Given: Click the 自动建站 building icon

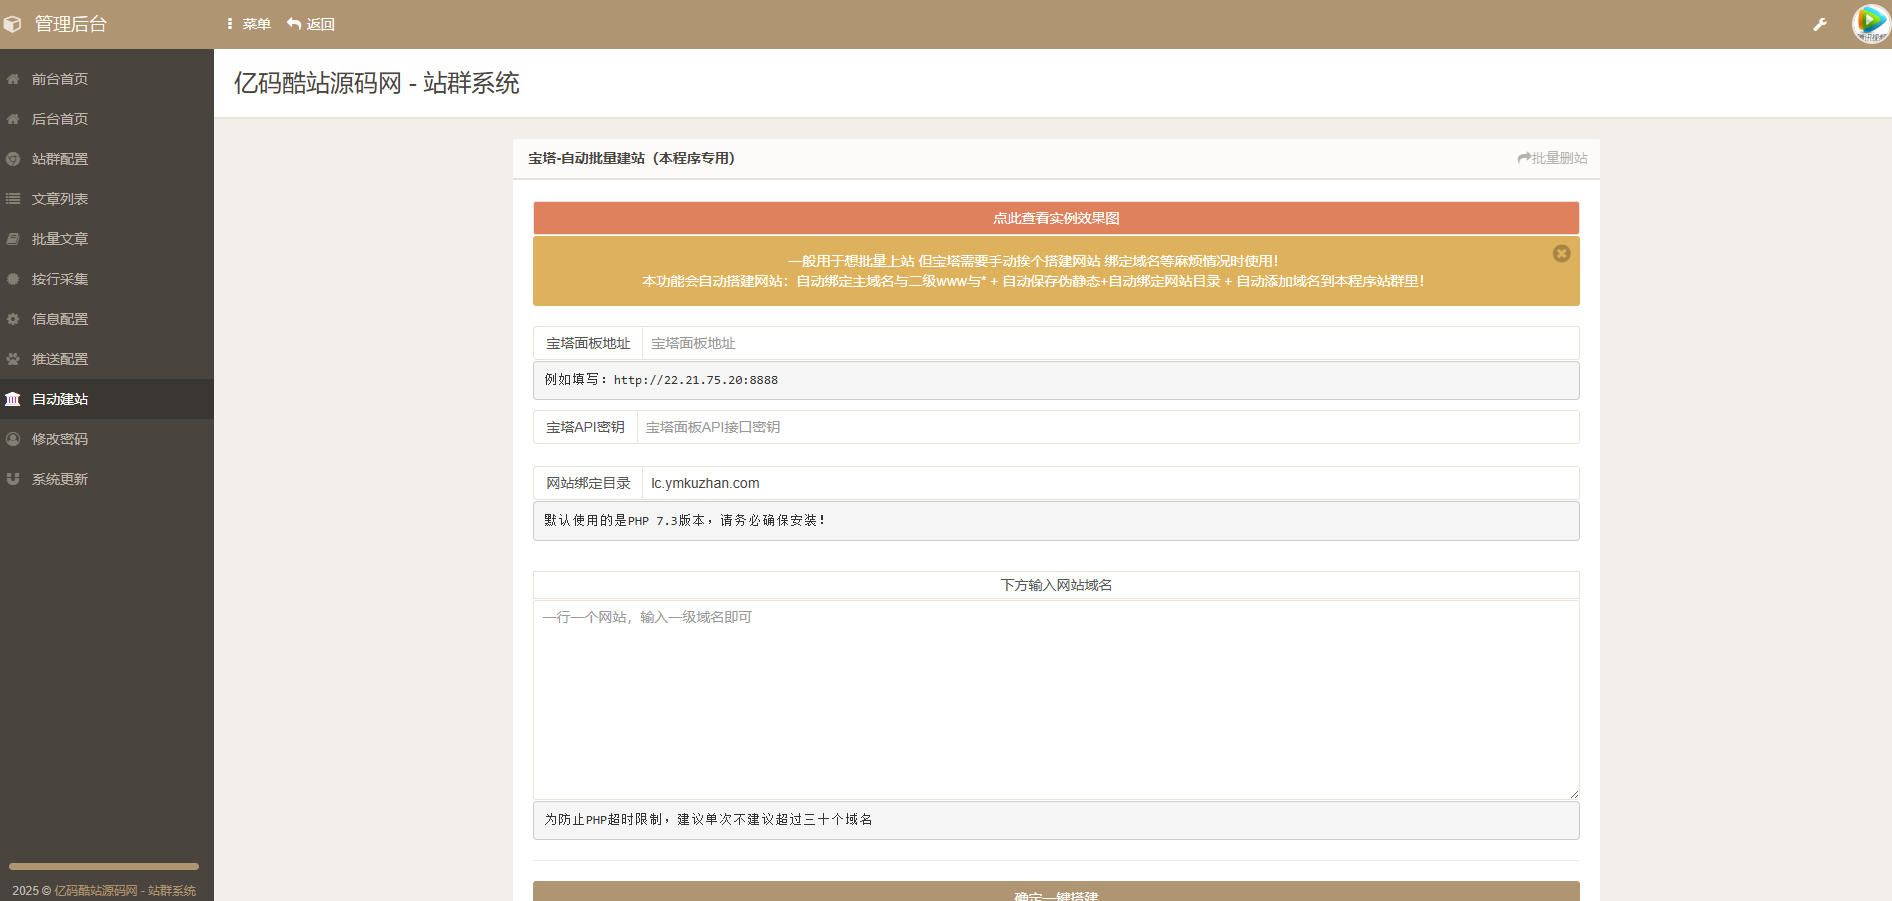Looking at the screenshot, I should tap(13, 399).
